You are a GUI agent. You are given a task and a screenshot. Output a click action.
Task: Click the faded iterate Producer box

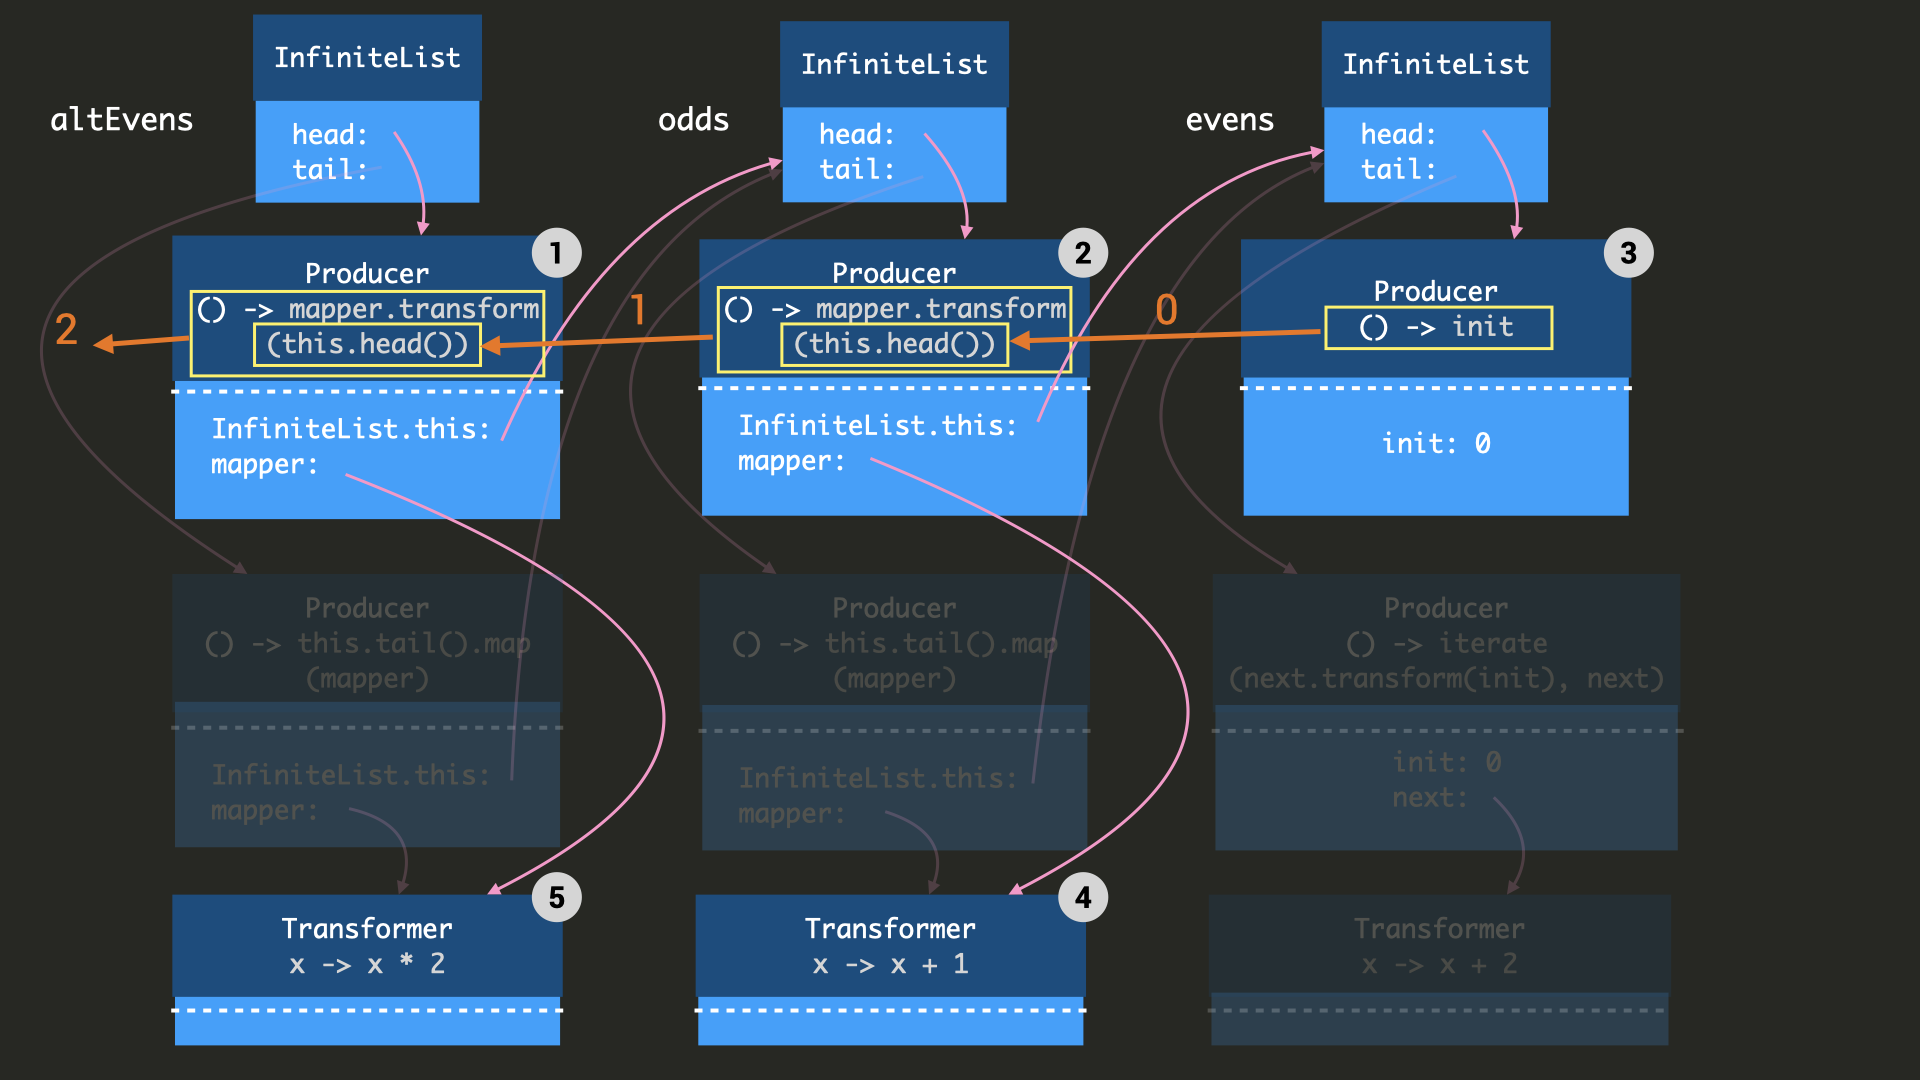1445,642
